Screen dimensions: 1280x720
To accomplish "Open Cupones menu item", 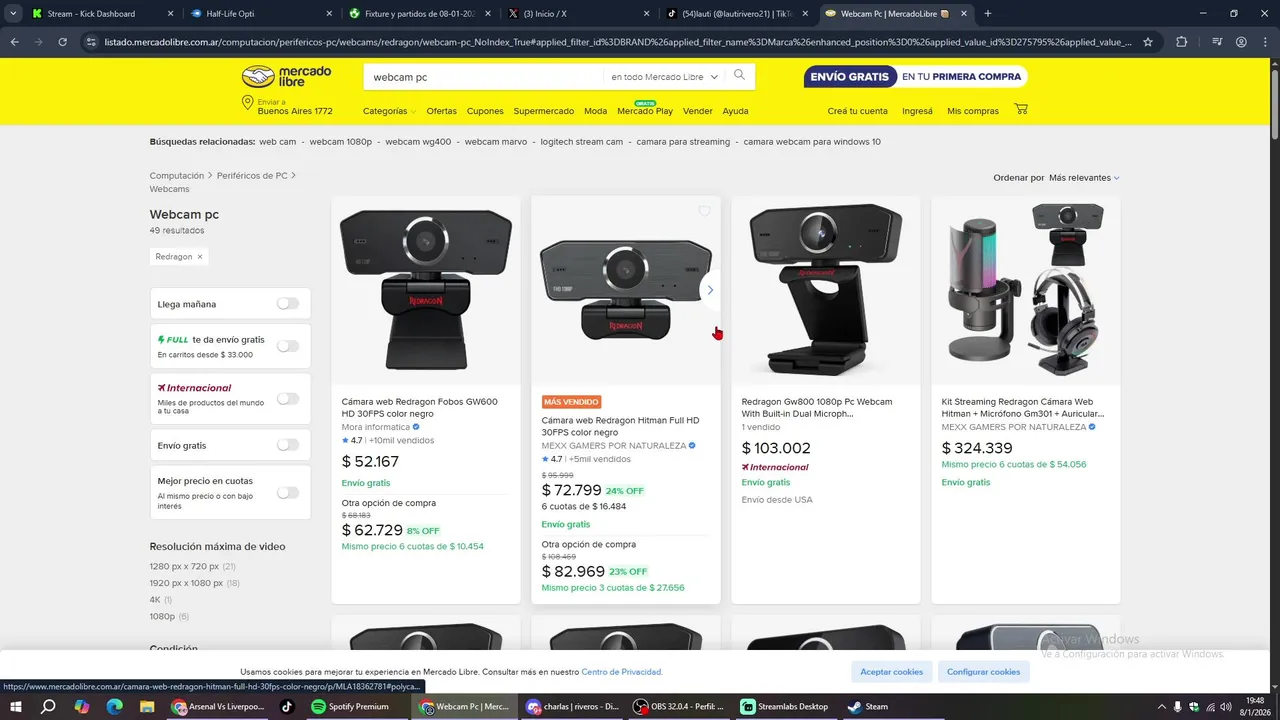I will pos(485,111).
